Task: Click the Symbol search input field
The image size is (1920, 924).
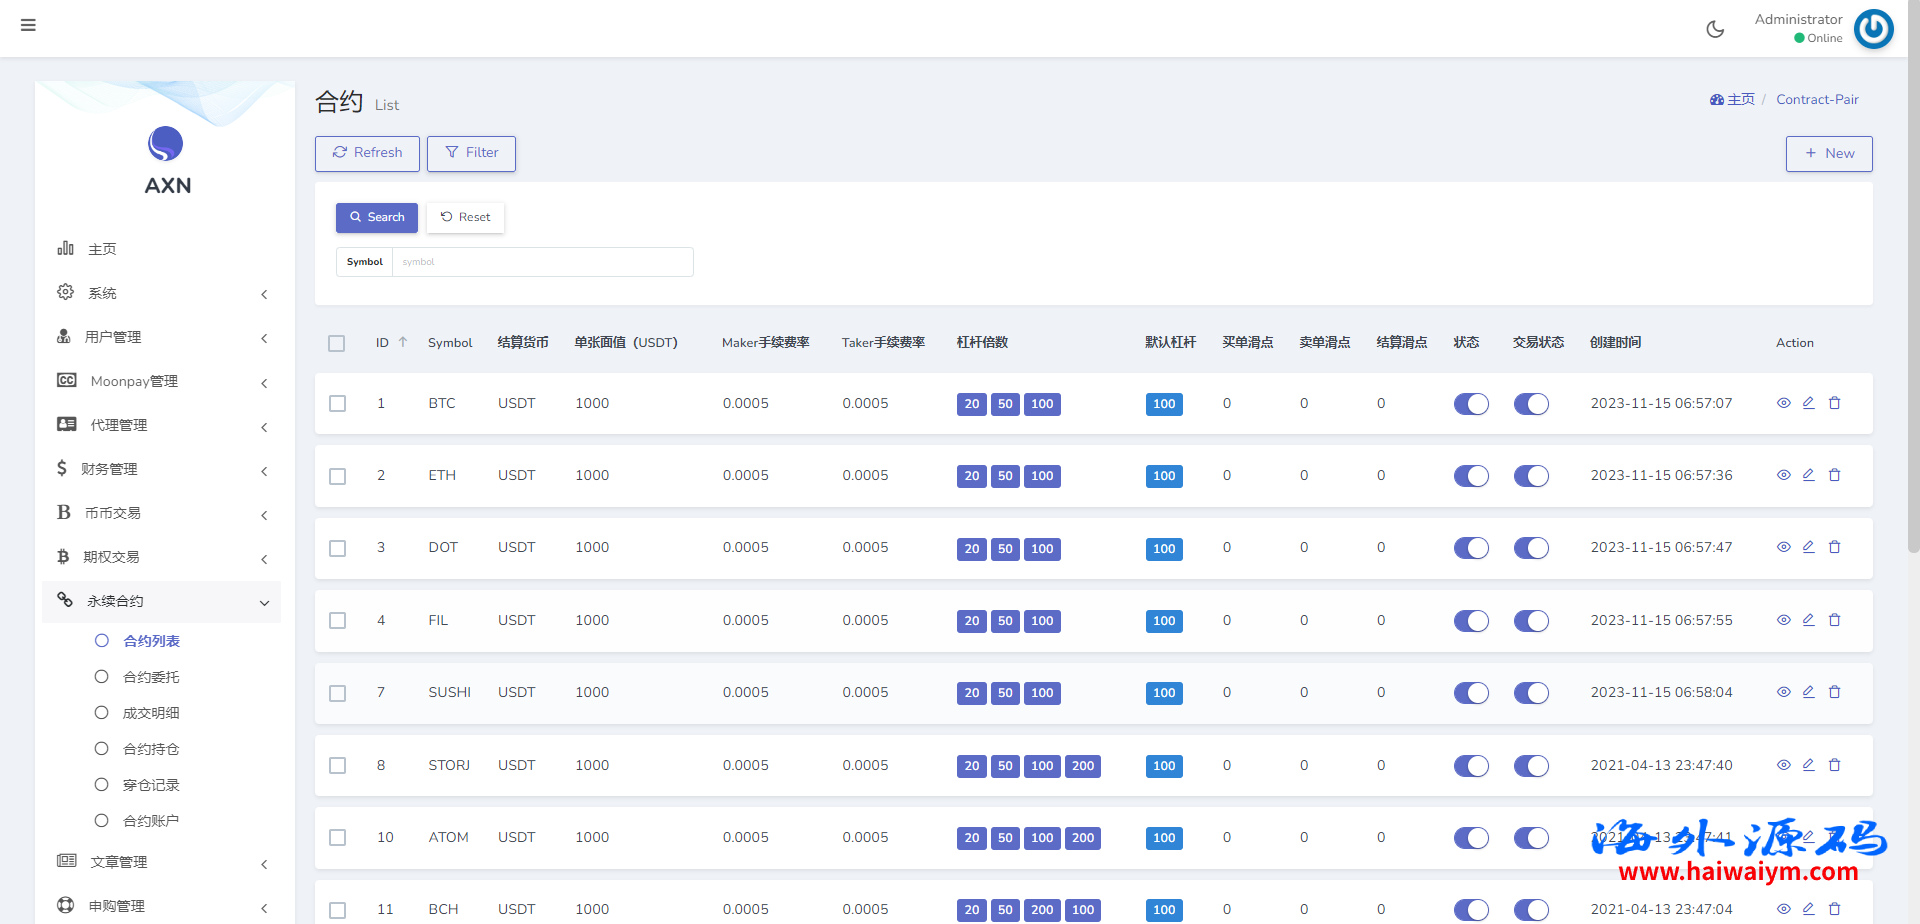Action: pyautogui.click(x=541, y=262)
